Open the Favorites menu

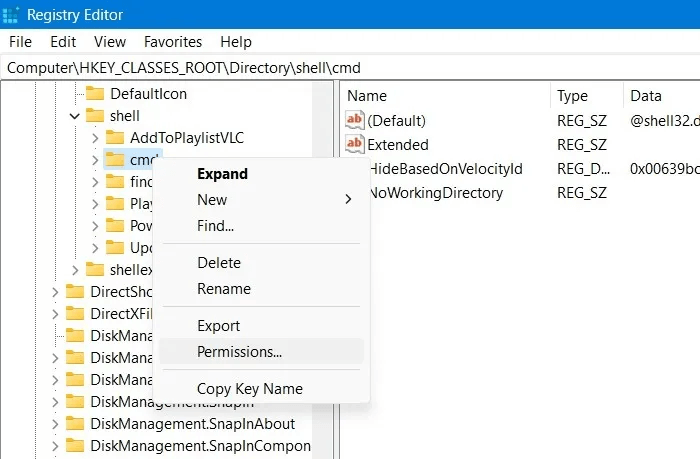coord(173,42)
